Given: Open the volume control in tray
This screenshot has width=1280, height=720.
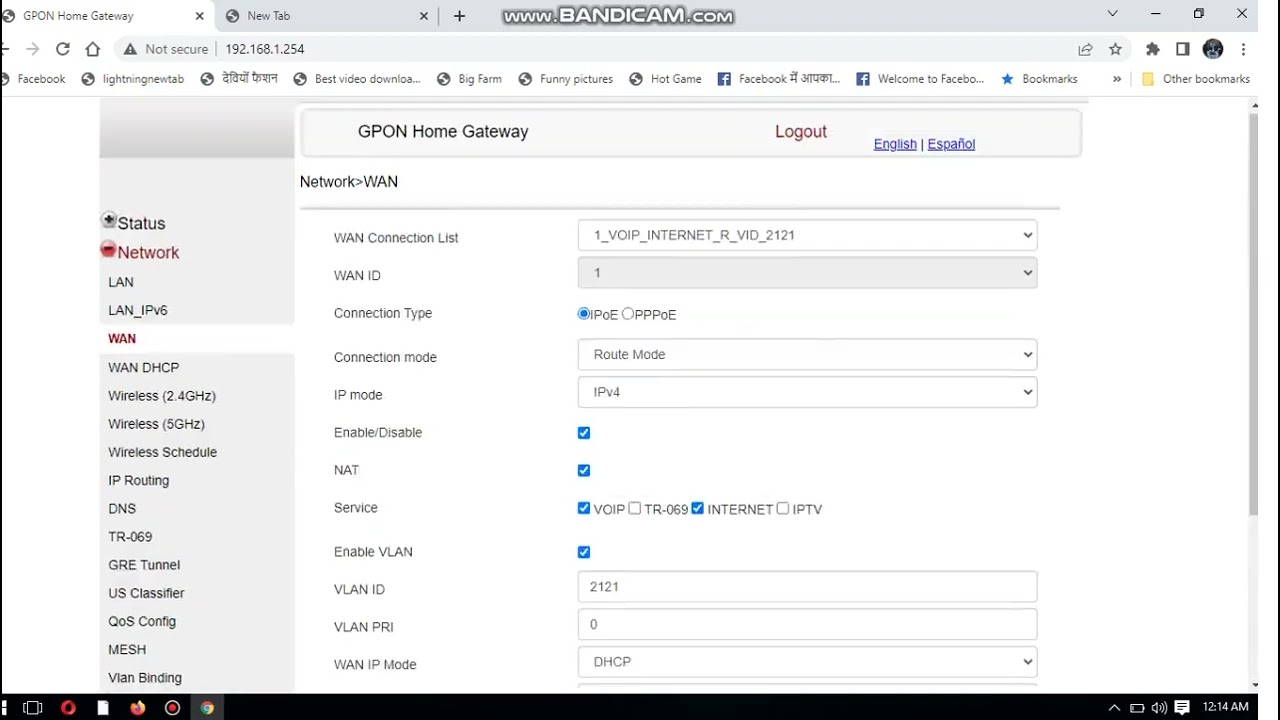Looking at the screenshot, I should (1159, 708).
